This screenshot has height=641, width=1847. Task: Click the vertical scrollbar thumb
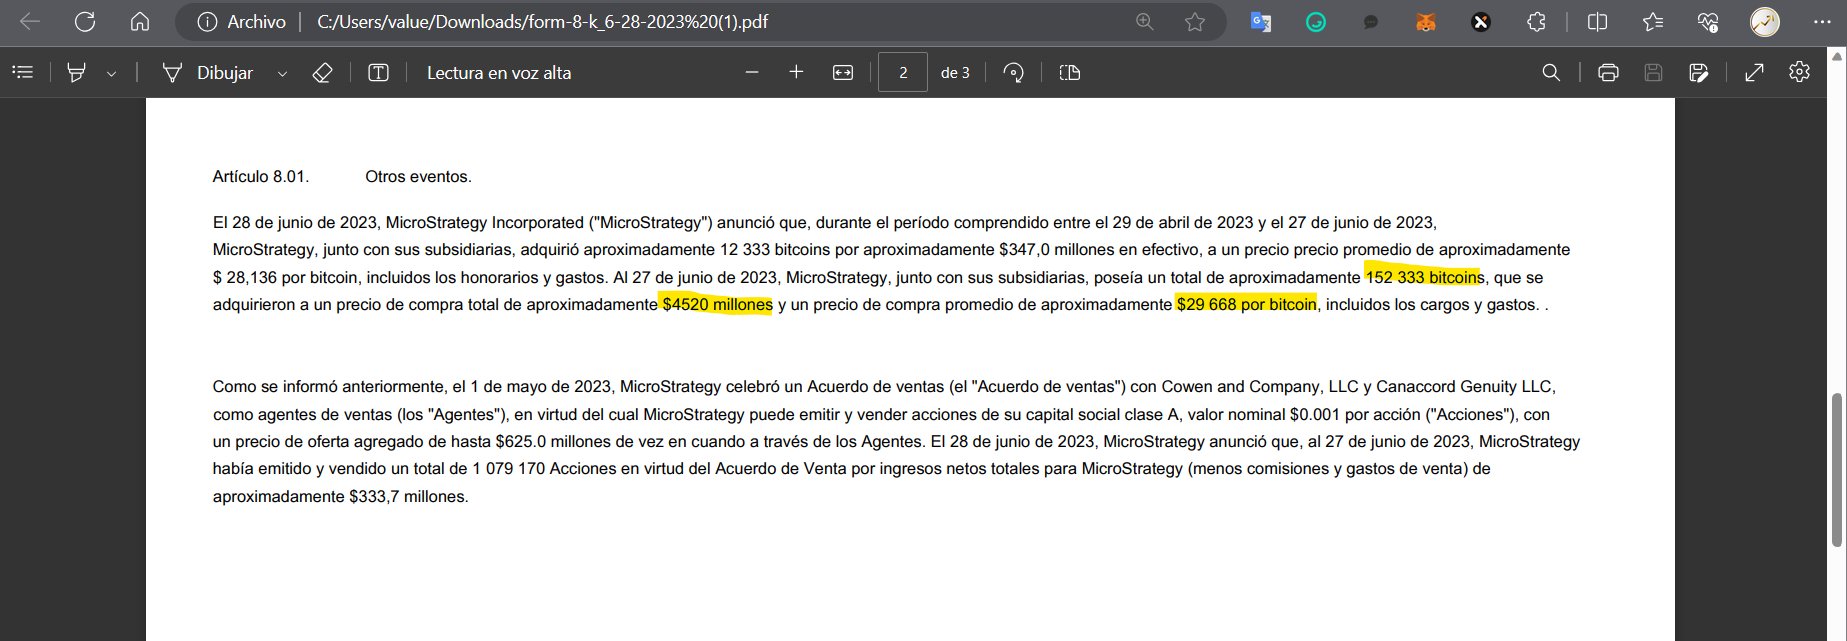(1836, 470)
